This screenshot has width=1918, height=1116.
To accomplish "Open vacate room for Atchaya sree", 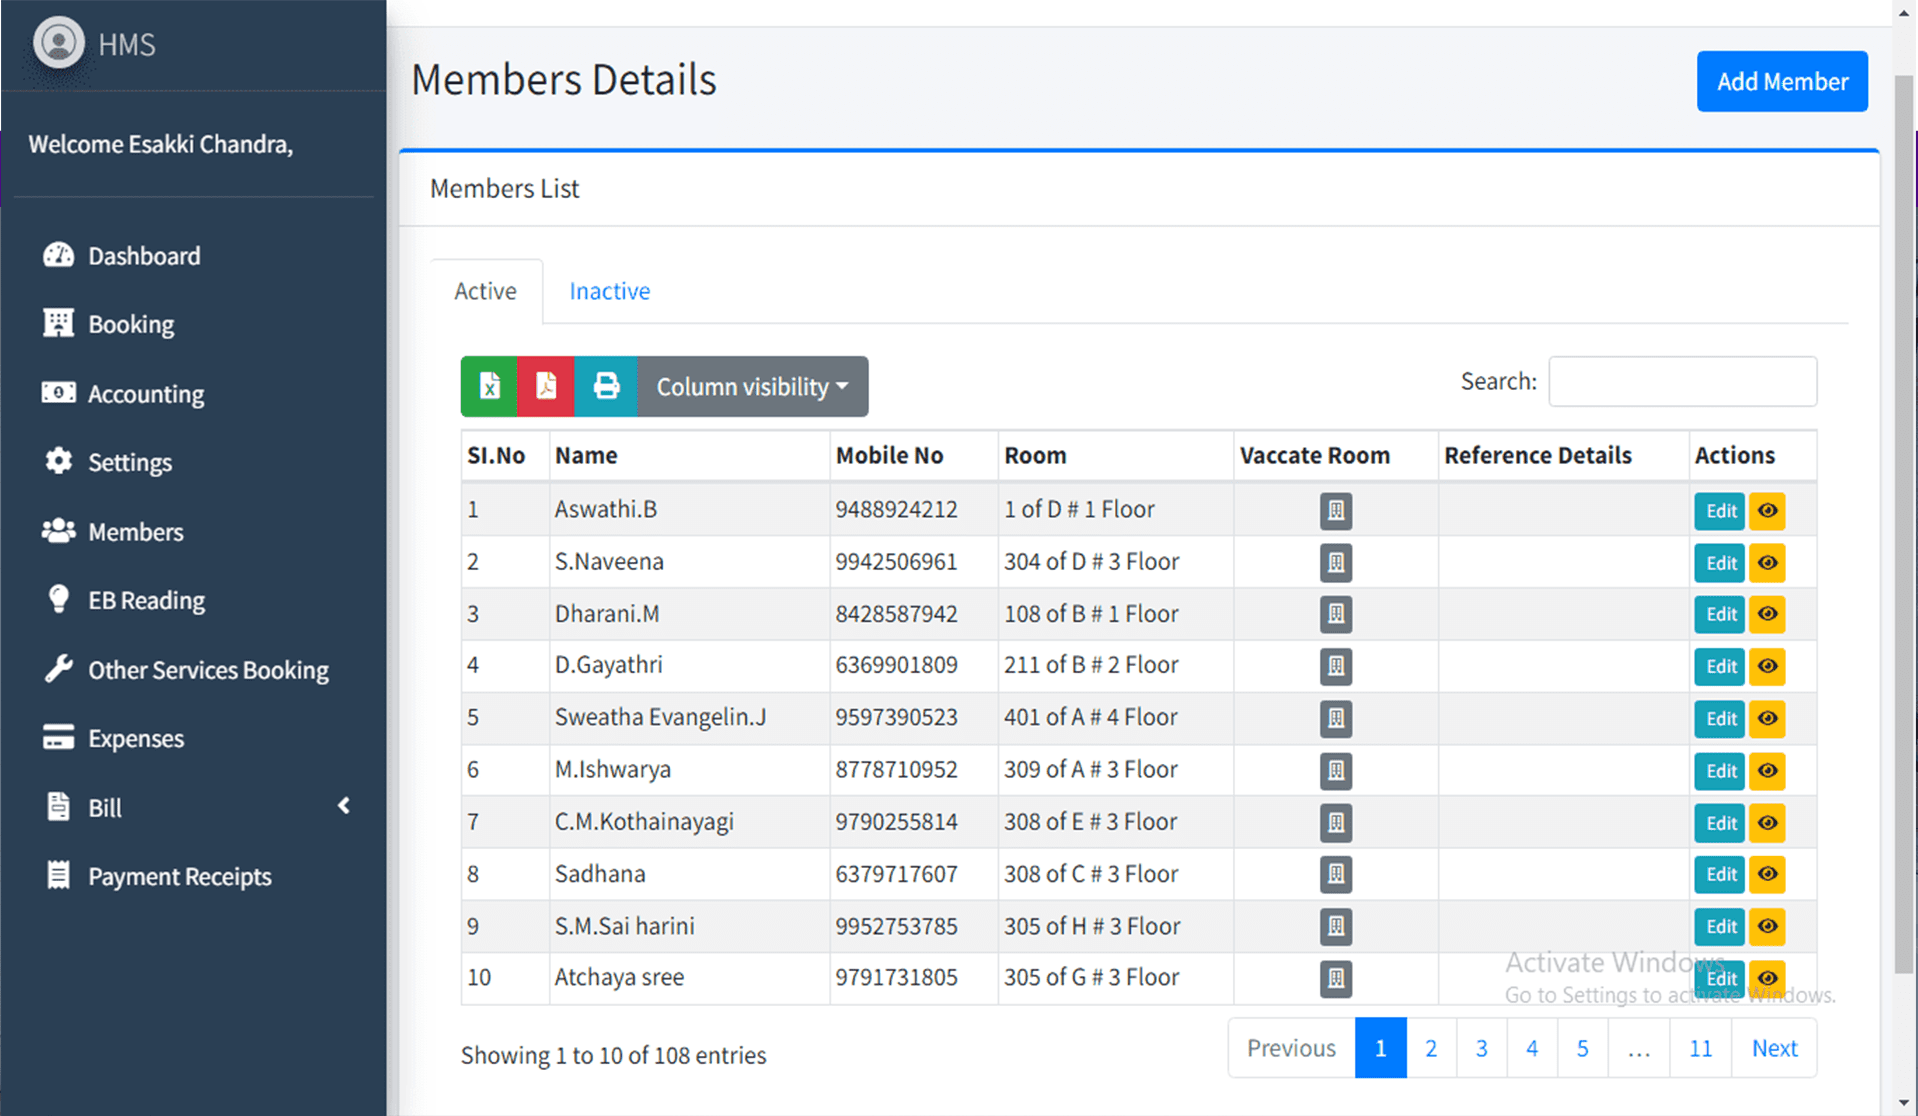I will tap(1335, 978).
